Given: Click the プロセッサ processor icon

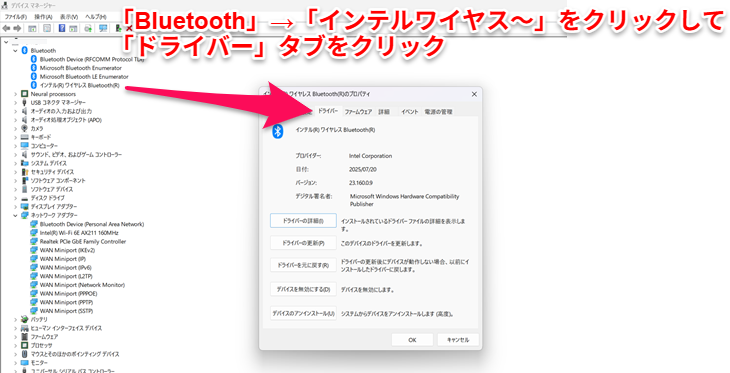Looking at the screenshot, I should click(x=25, y=346).
